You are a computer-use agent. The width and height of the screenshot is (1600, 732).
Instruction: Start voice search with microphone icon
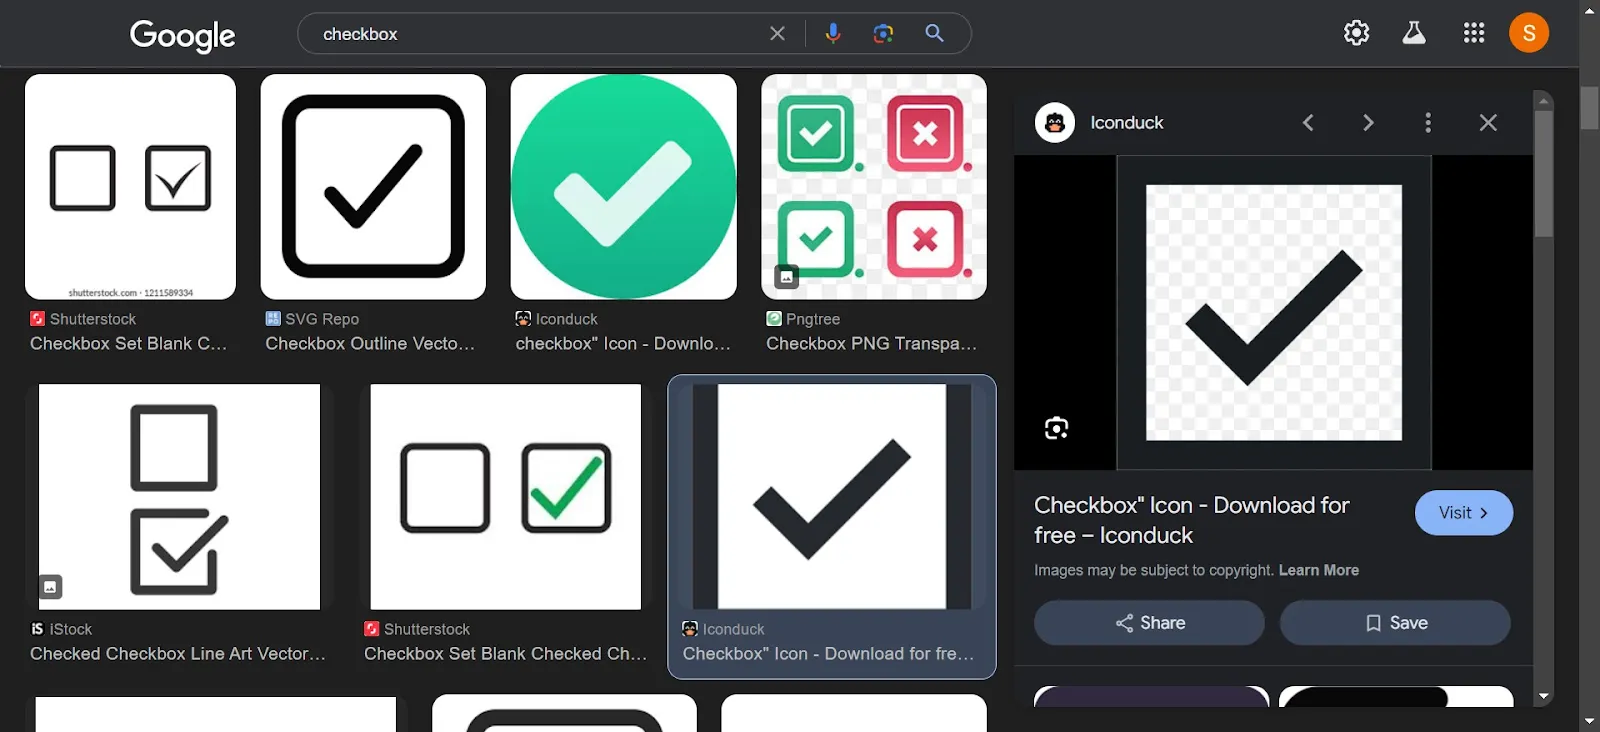pyautogui.click(x=832, y=33)
